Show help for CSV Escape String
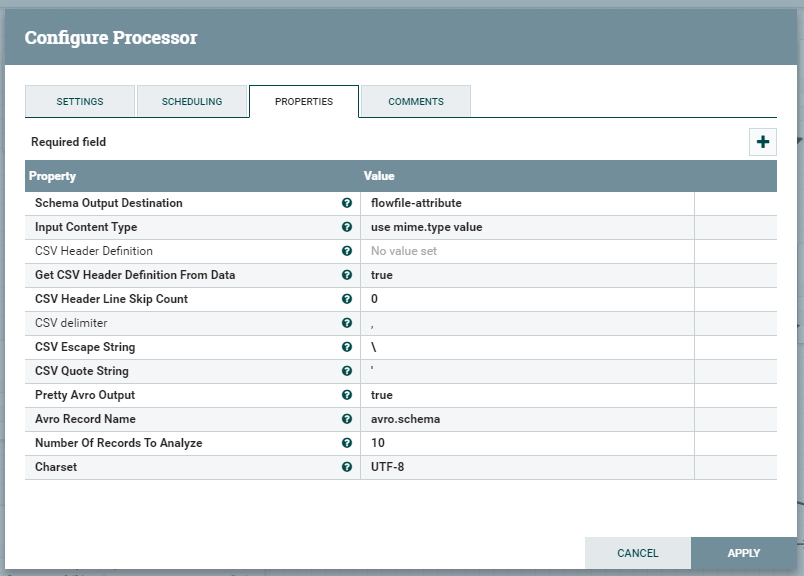 coord(347,347)
